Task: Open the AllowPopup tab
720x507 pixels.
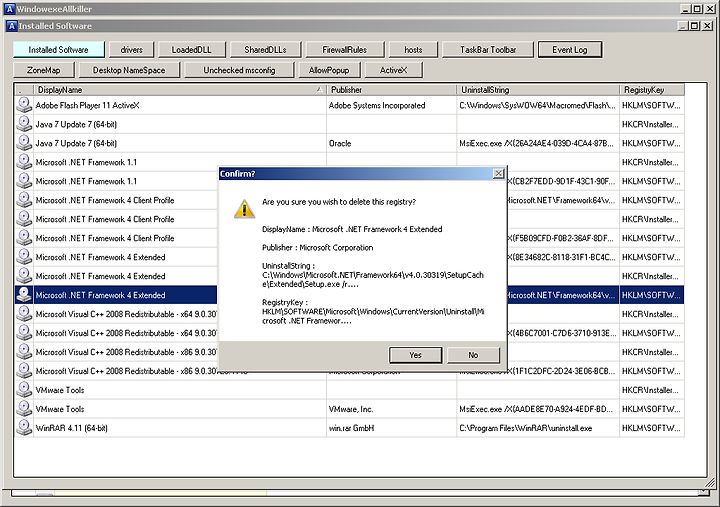Action: (329, 70)
